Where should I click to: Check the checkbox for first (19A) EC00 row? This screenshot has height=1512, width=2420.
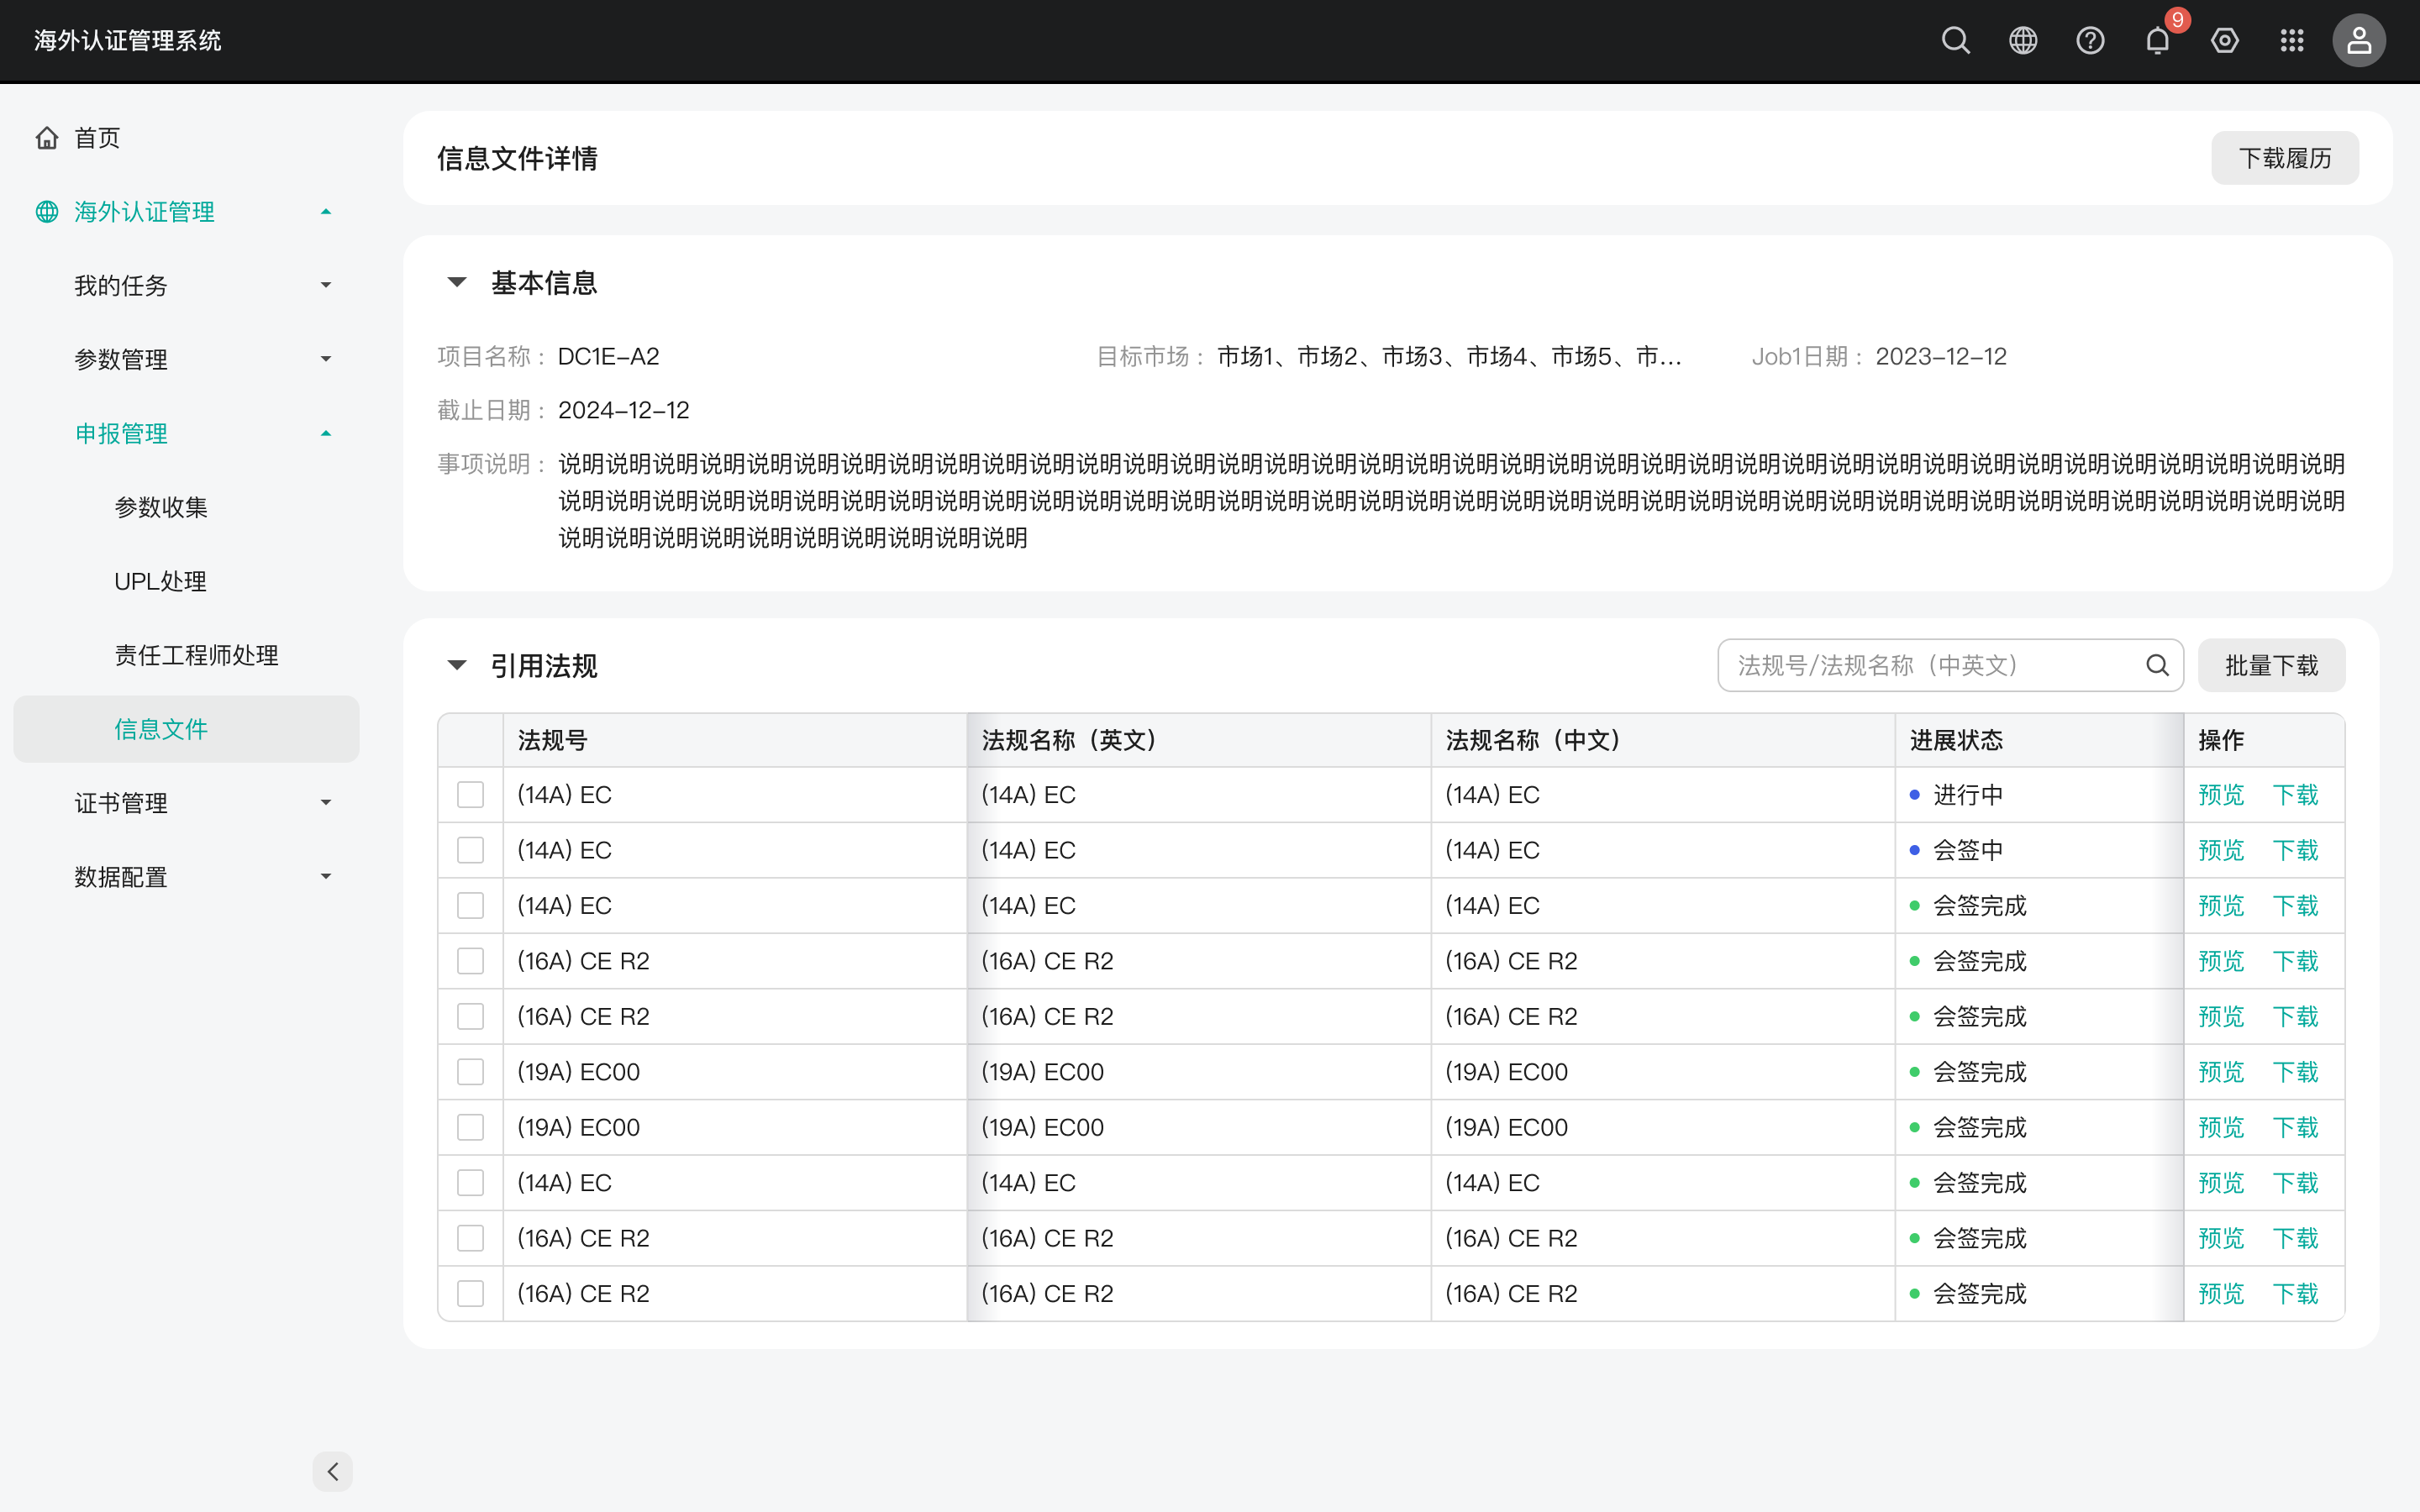[470, 1072]
